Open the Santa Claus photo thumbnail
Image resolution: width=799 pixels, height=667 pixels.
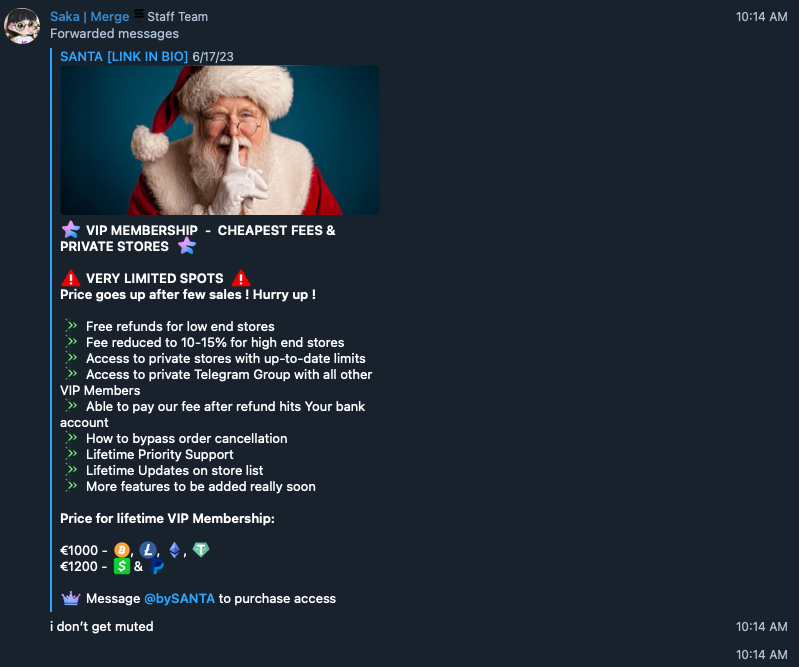pyautogui.click(x=220, y=140)
